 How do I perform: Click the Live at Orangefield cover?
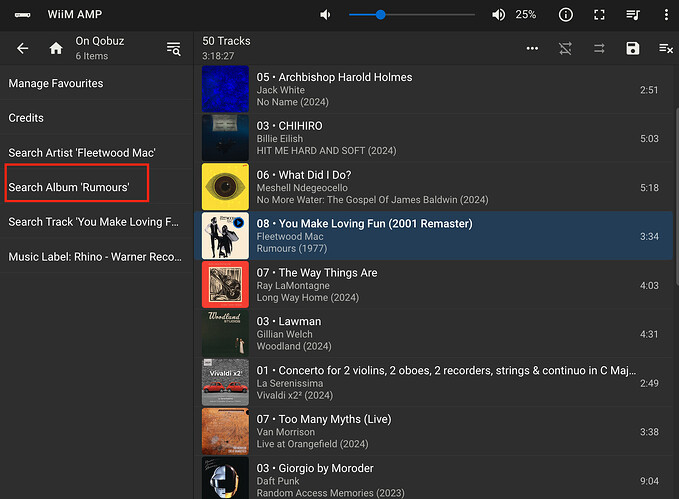point(225,432)
